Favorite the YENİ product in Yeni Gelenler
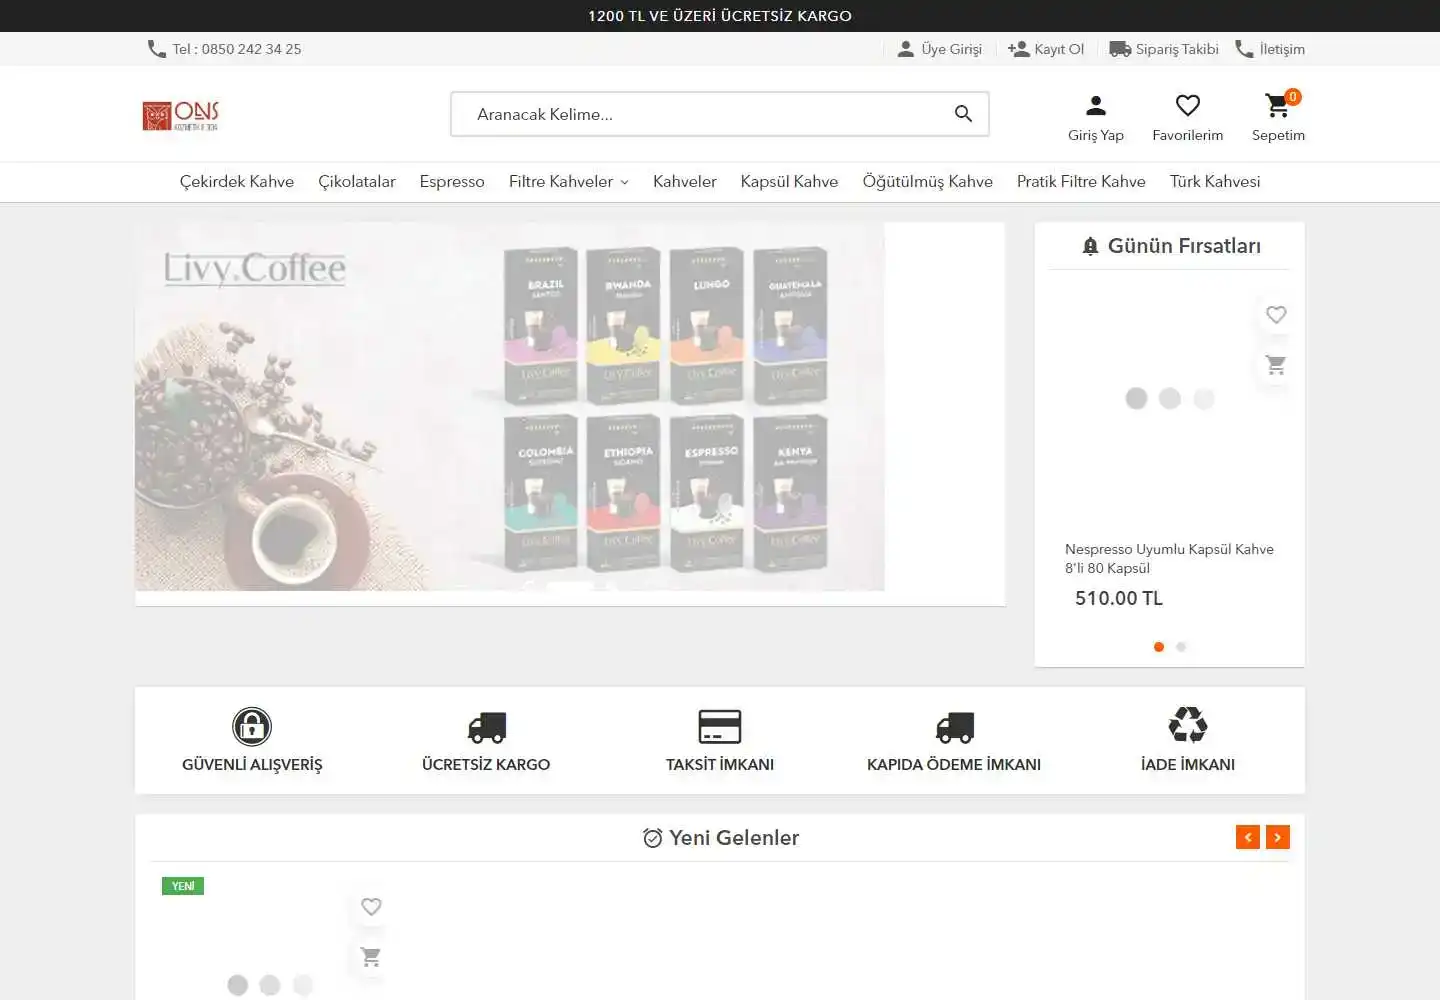The height and width of the screenshot is (1000, 1440). click(x=371, y=907)
